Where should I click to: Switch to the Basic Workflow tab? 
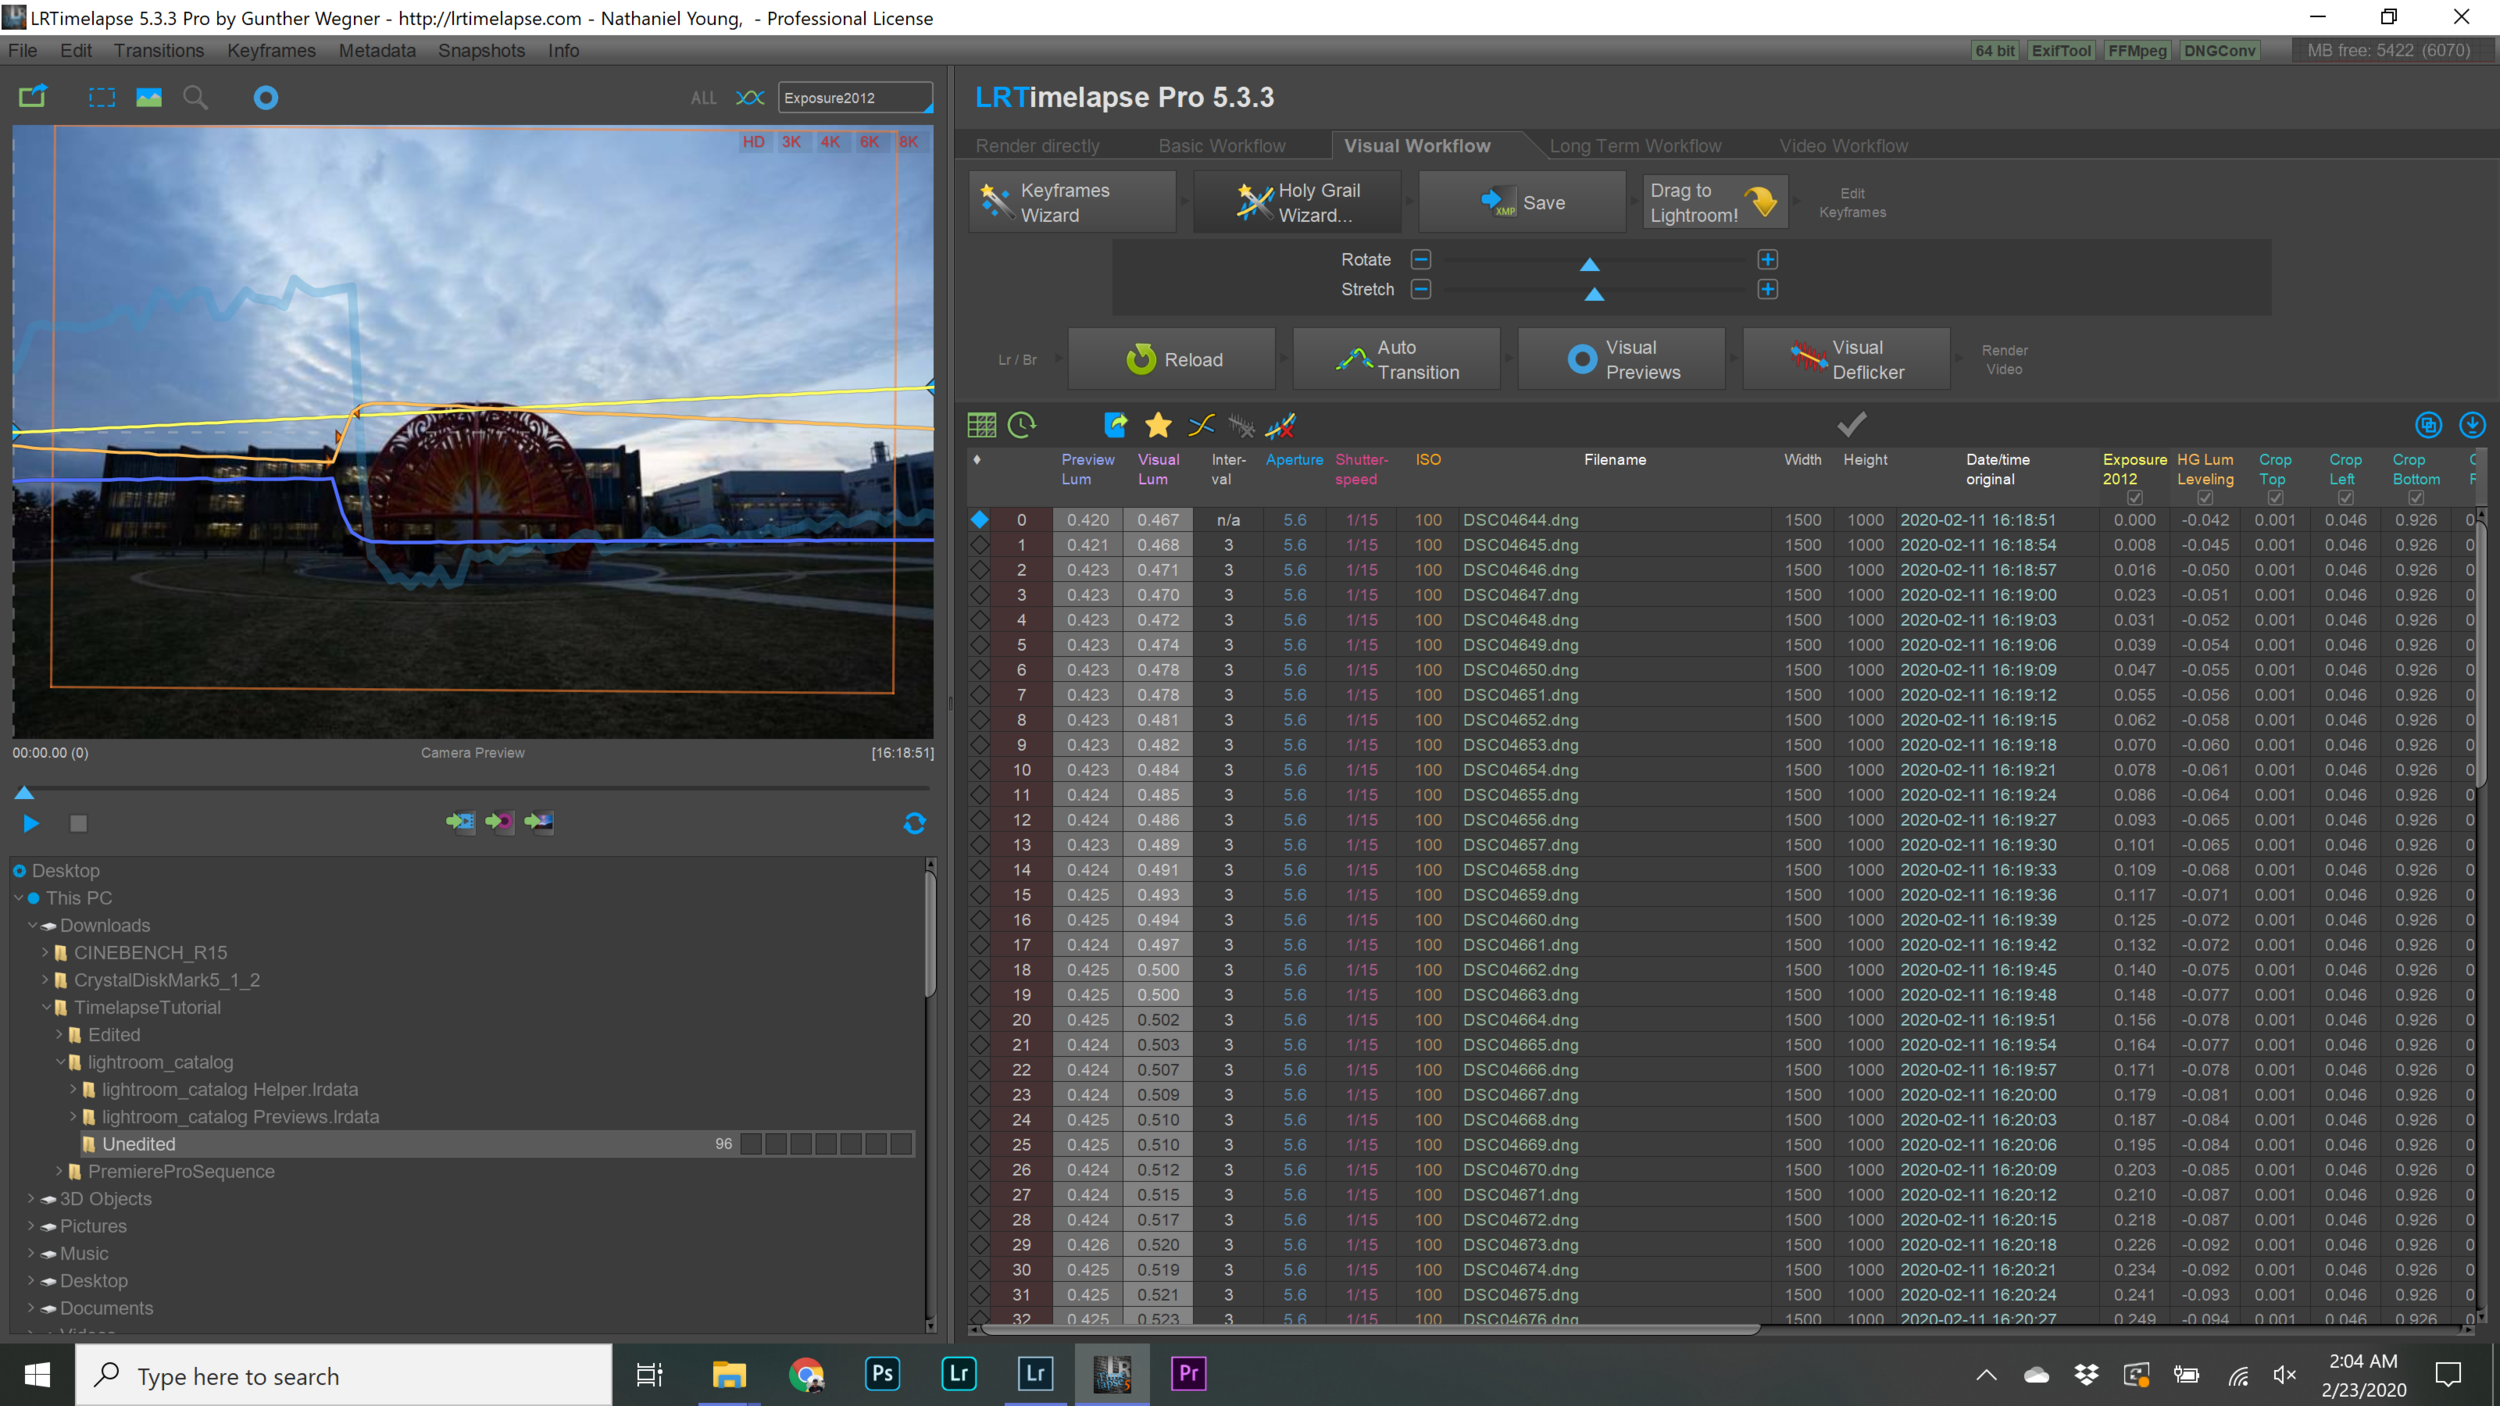point(1222,146)
